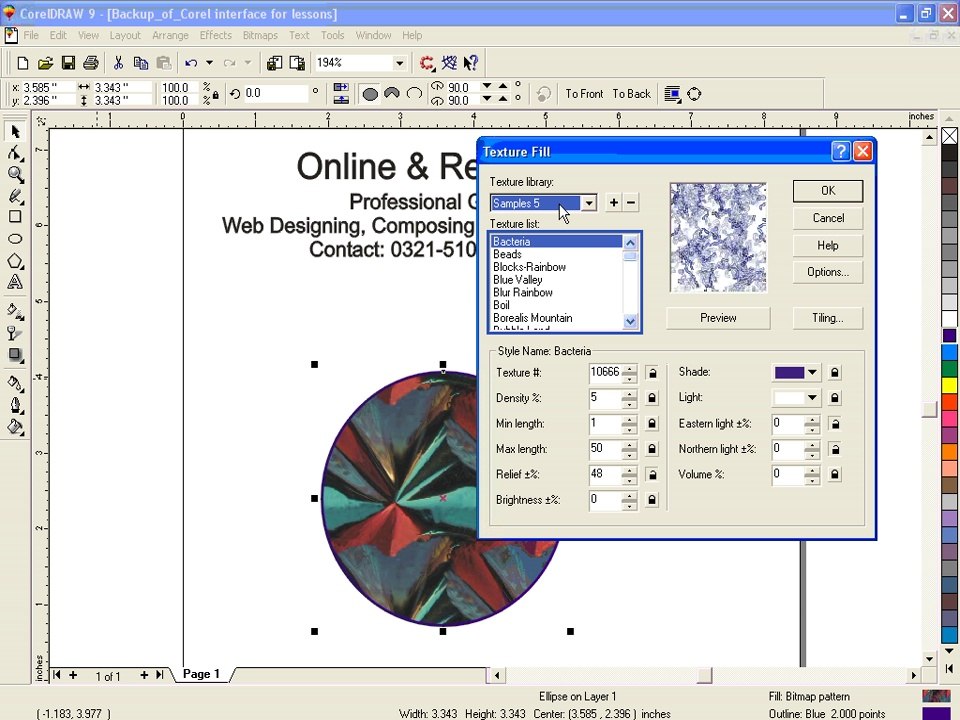960x720 pixels.
Task: Select the Shape tool in toolbox
Action: (x=15, y=153)
